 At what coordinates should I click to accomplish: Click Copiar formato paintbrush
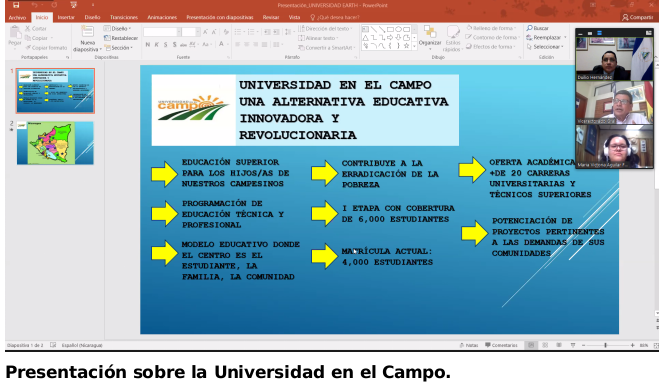(x=28, y=48)
